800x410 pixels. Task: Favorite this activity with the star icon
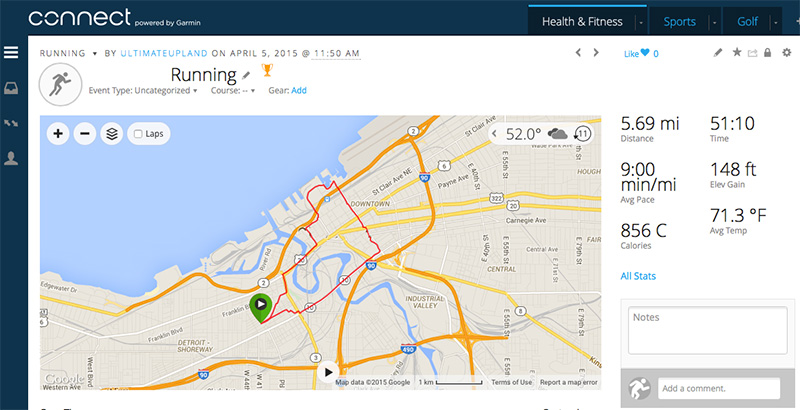click(x=737, y=52)
